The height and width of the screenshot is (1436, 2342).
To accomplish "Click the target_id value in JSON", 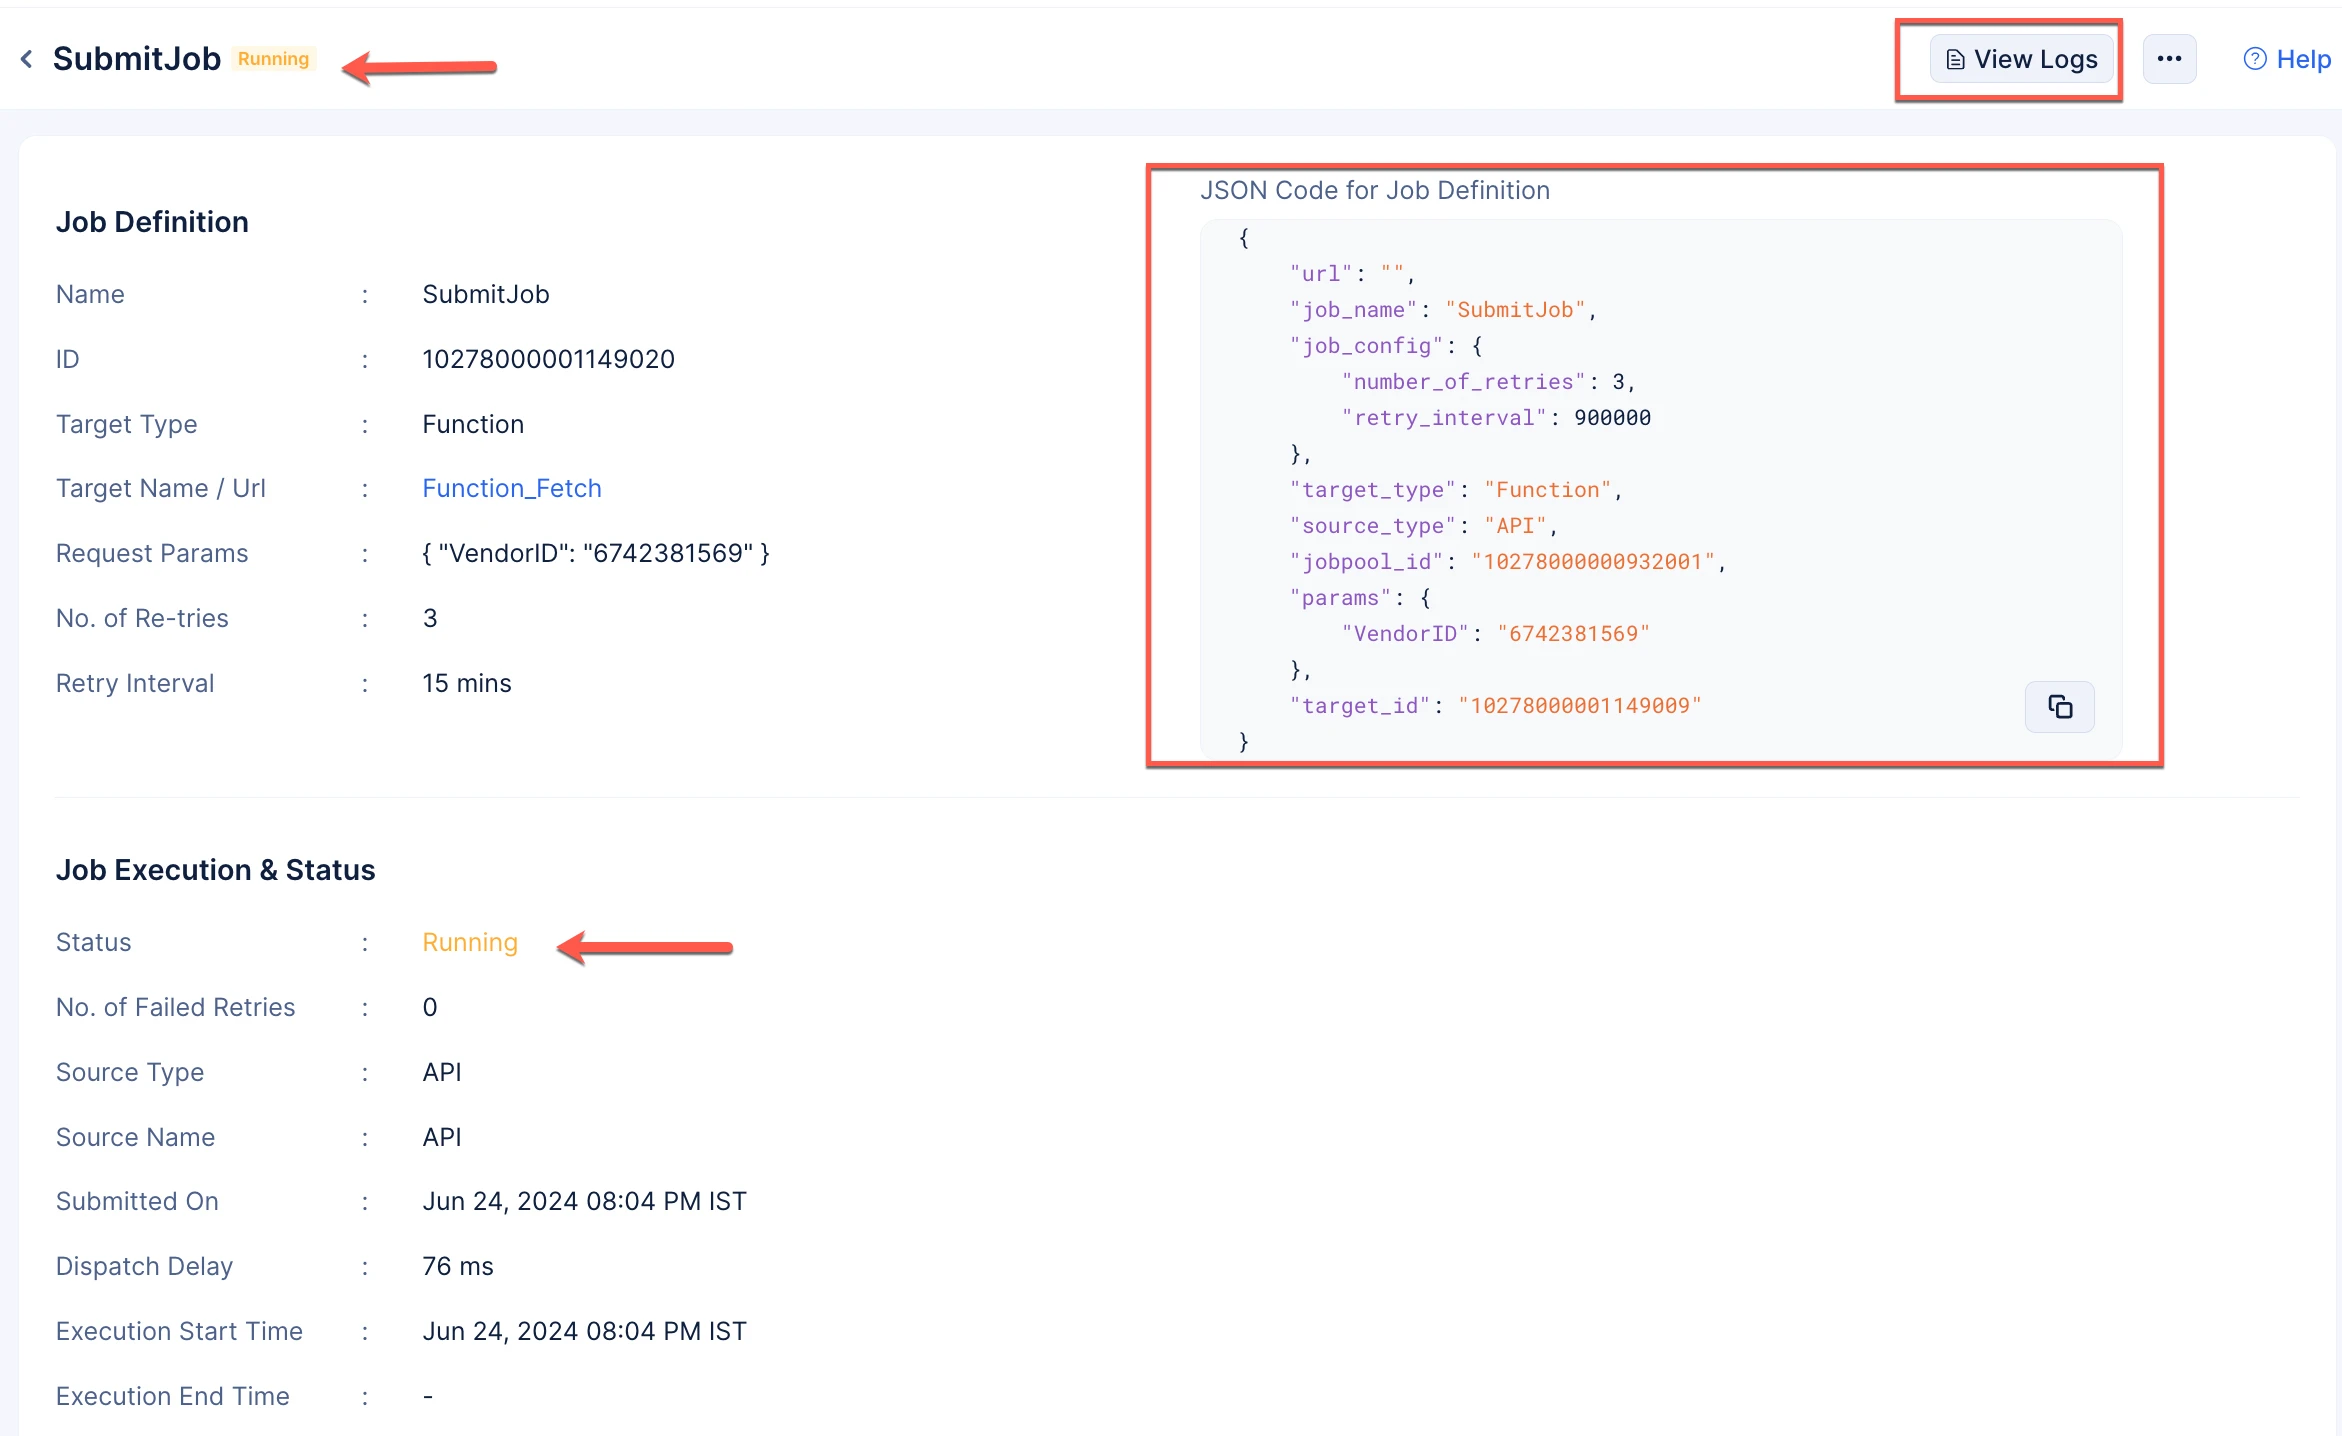I will pos(1579,706).
